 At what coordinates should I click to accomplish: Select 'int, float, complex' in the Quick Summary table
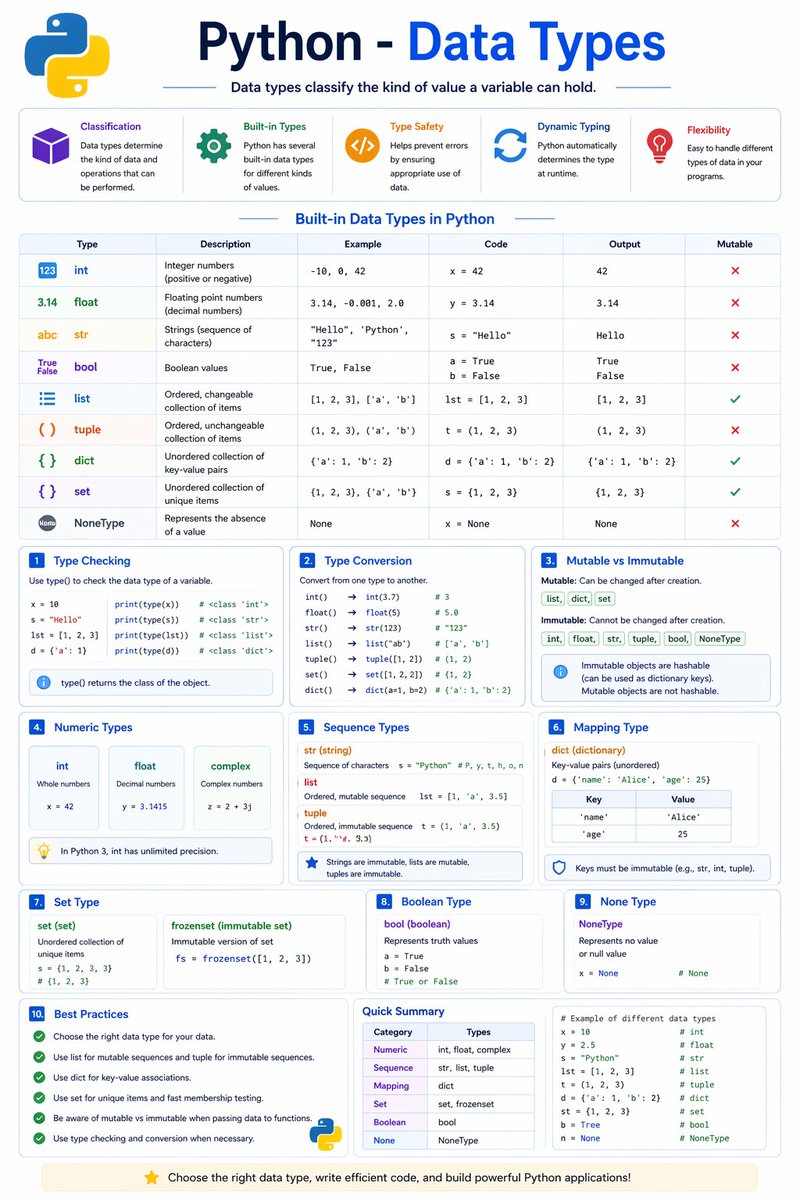474,1049
